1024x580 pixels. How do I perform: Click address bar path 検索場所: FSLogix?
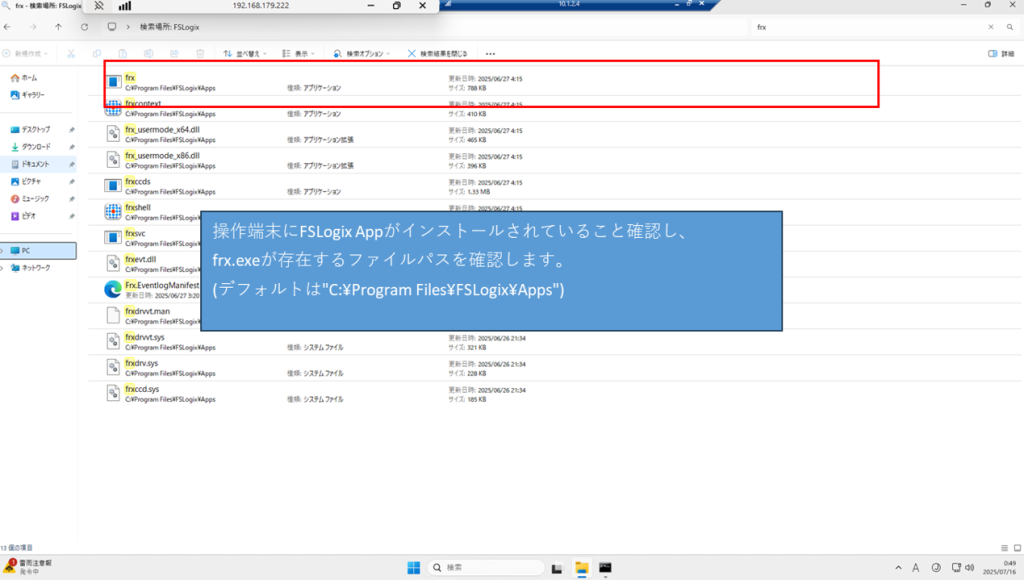tap(169, 27)
